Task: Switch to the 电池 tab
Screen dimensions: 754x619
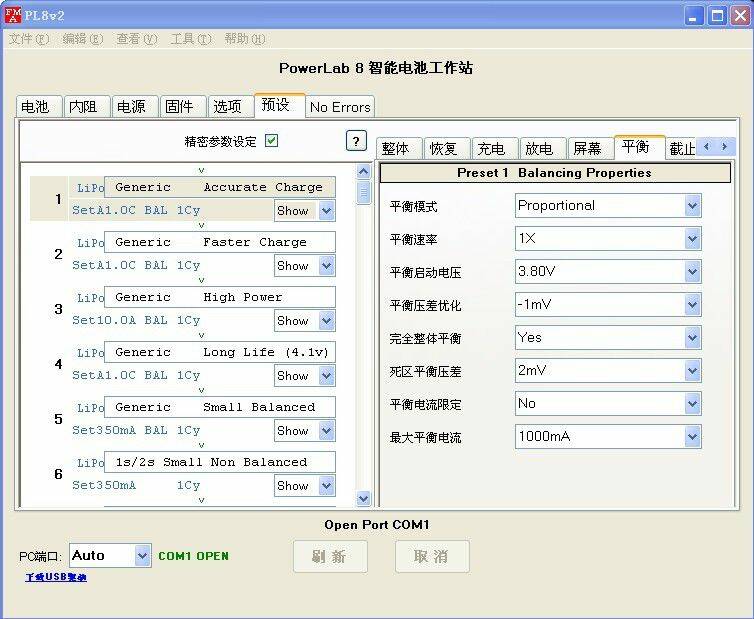Action: [x=39, y=106]
